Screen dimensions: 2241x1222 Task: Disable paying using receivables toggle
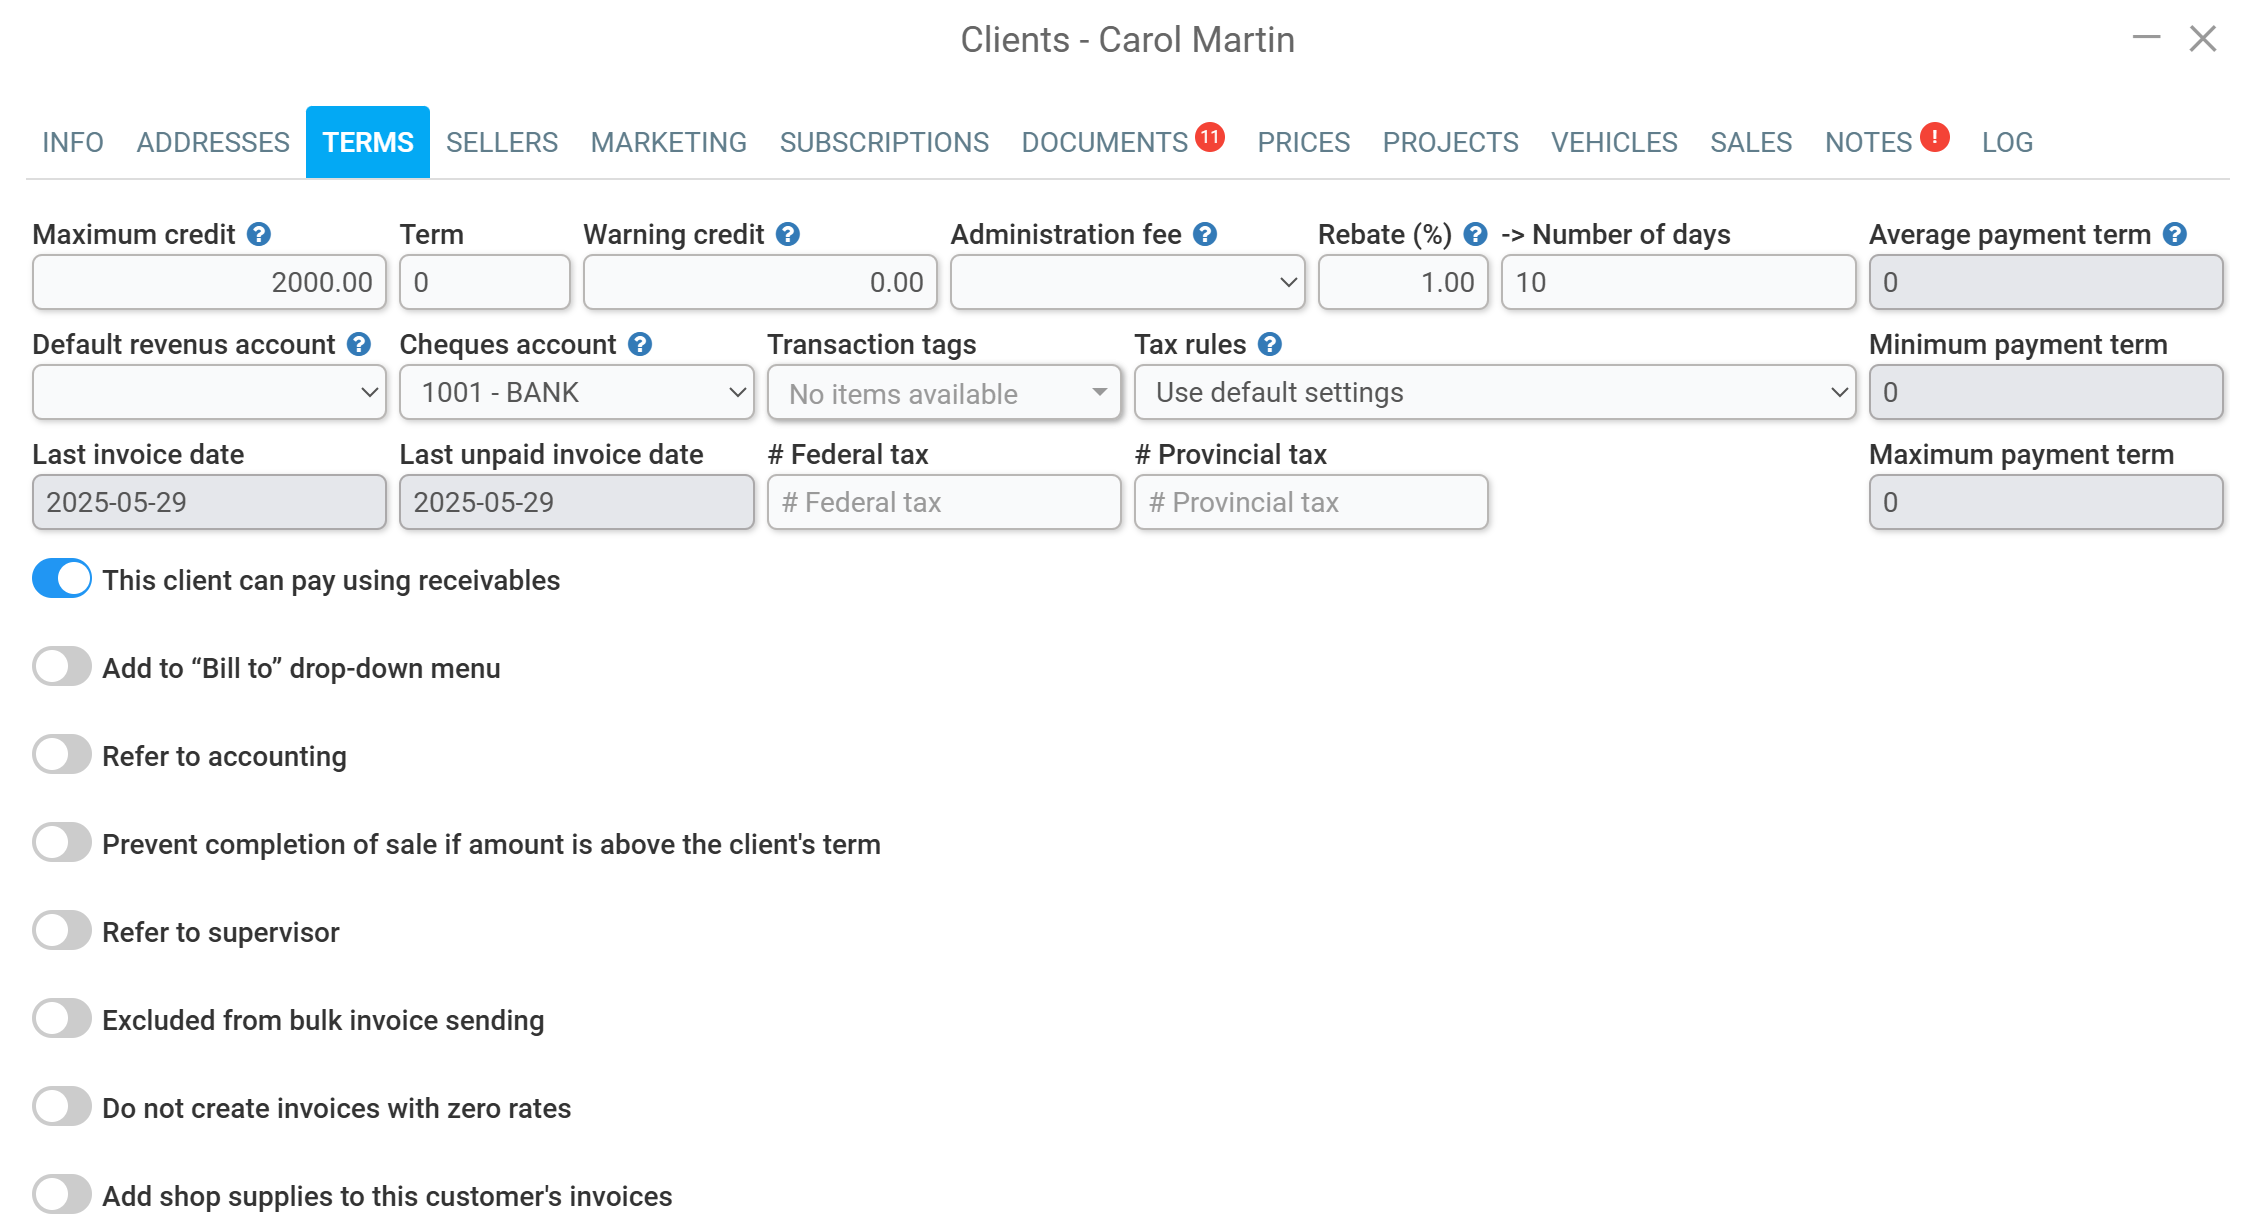[62, 579]
